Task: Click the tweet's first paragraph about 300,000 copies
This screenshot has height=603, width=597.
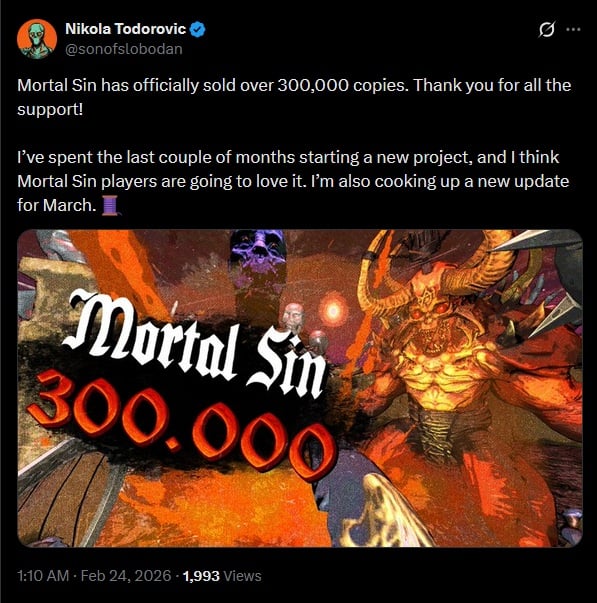Action: tap(294, 97)
